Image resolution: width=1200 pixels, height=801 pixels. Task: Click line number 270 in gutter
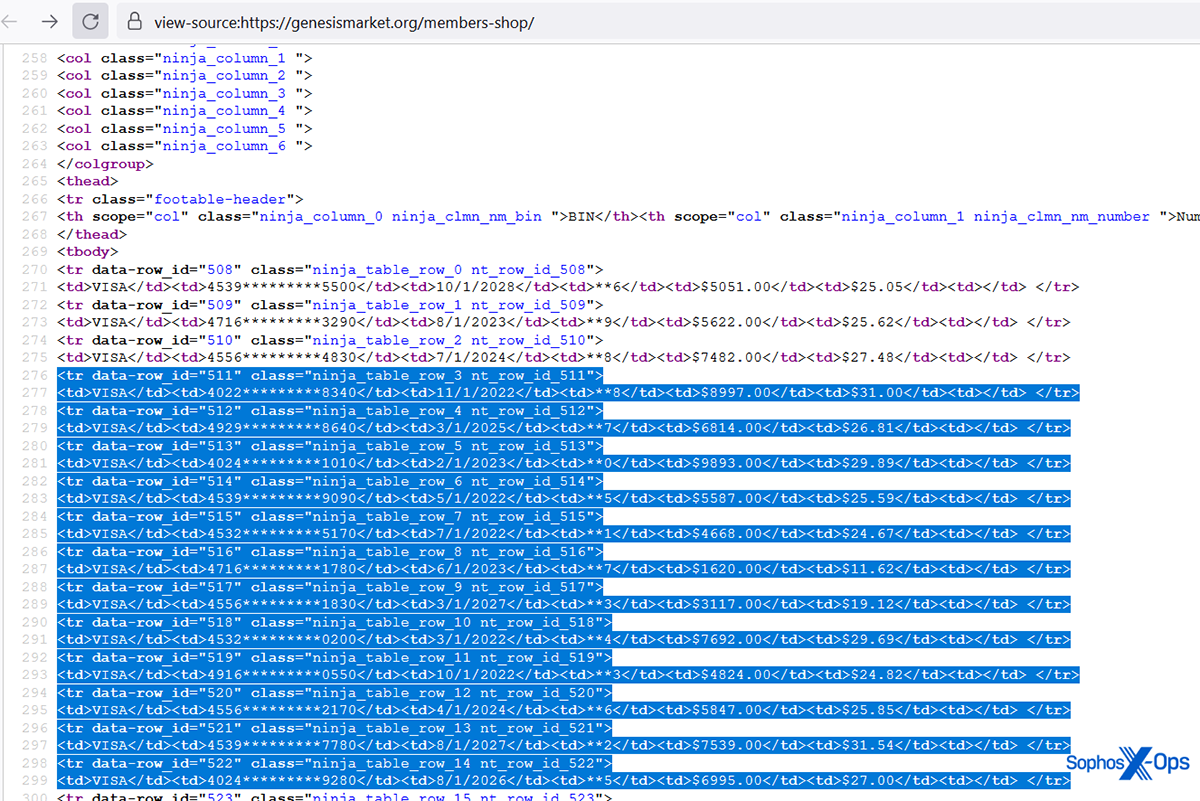34,269
